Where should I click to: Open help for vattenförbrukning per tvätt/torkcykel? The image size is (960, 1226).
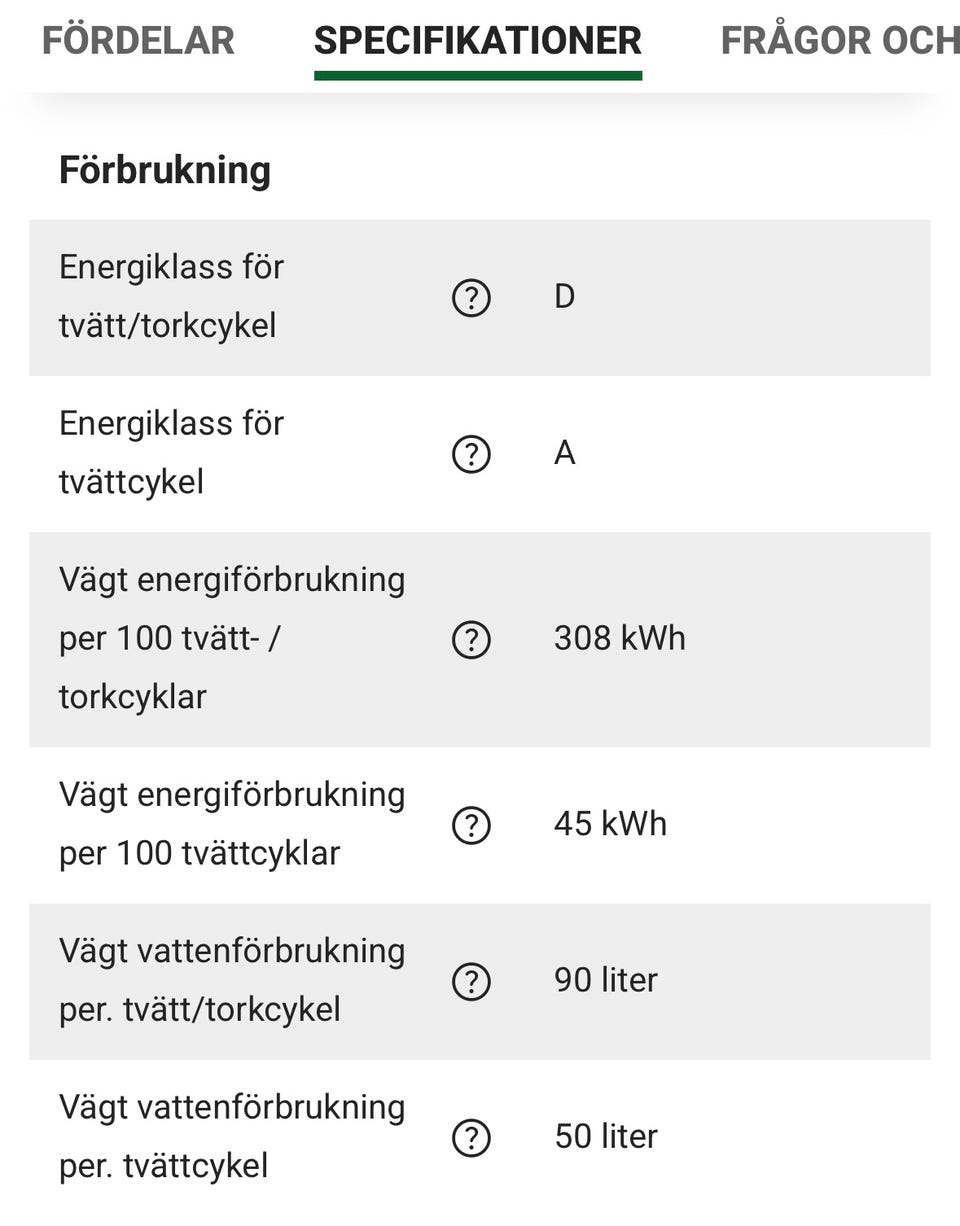pos(471,982)
